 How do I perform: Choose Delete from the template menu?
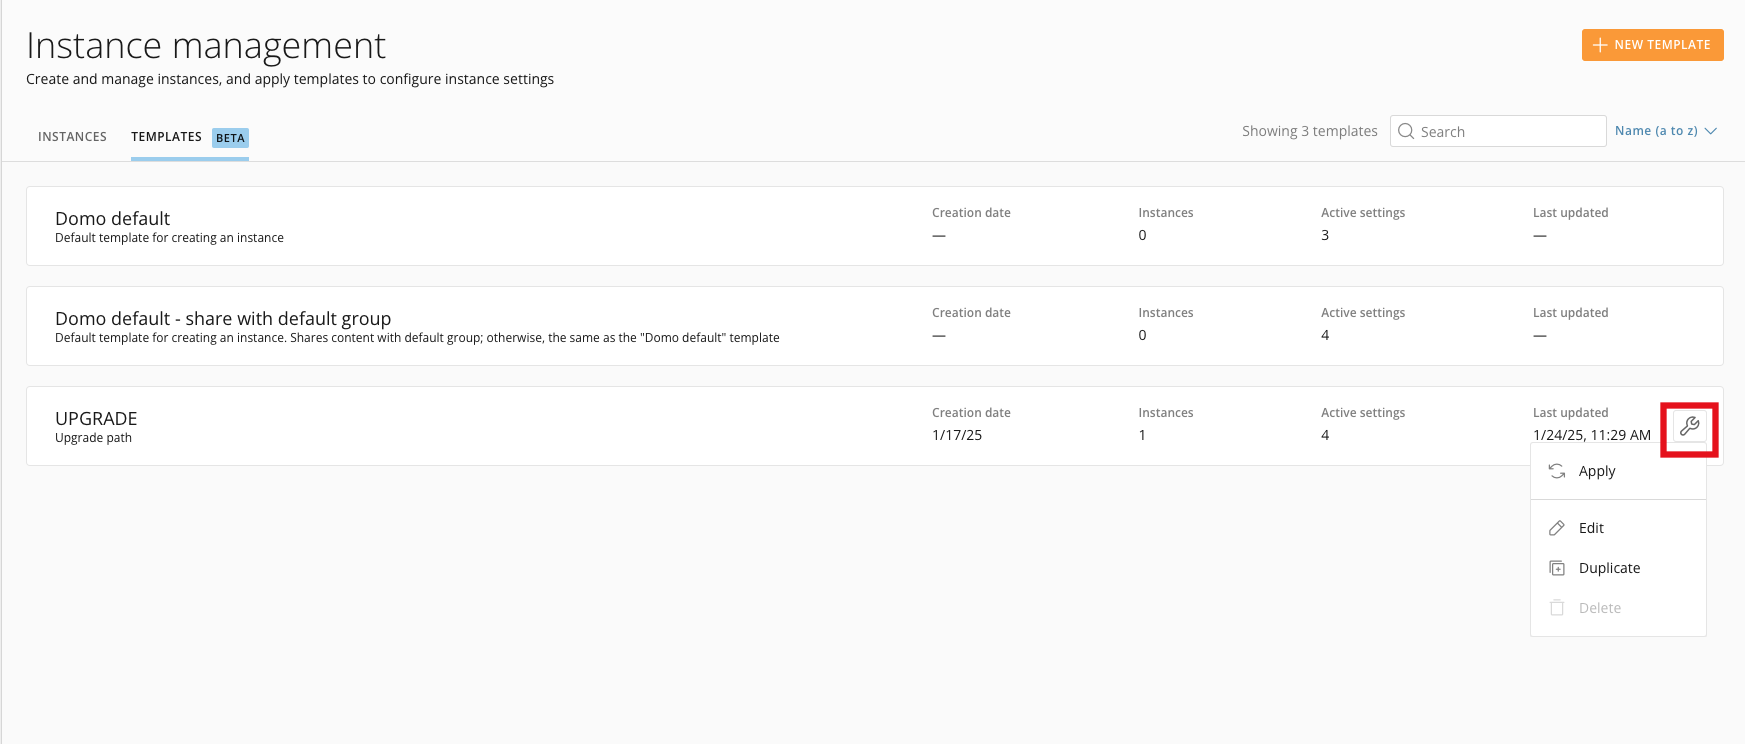click(1618, 608)
